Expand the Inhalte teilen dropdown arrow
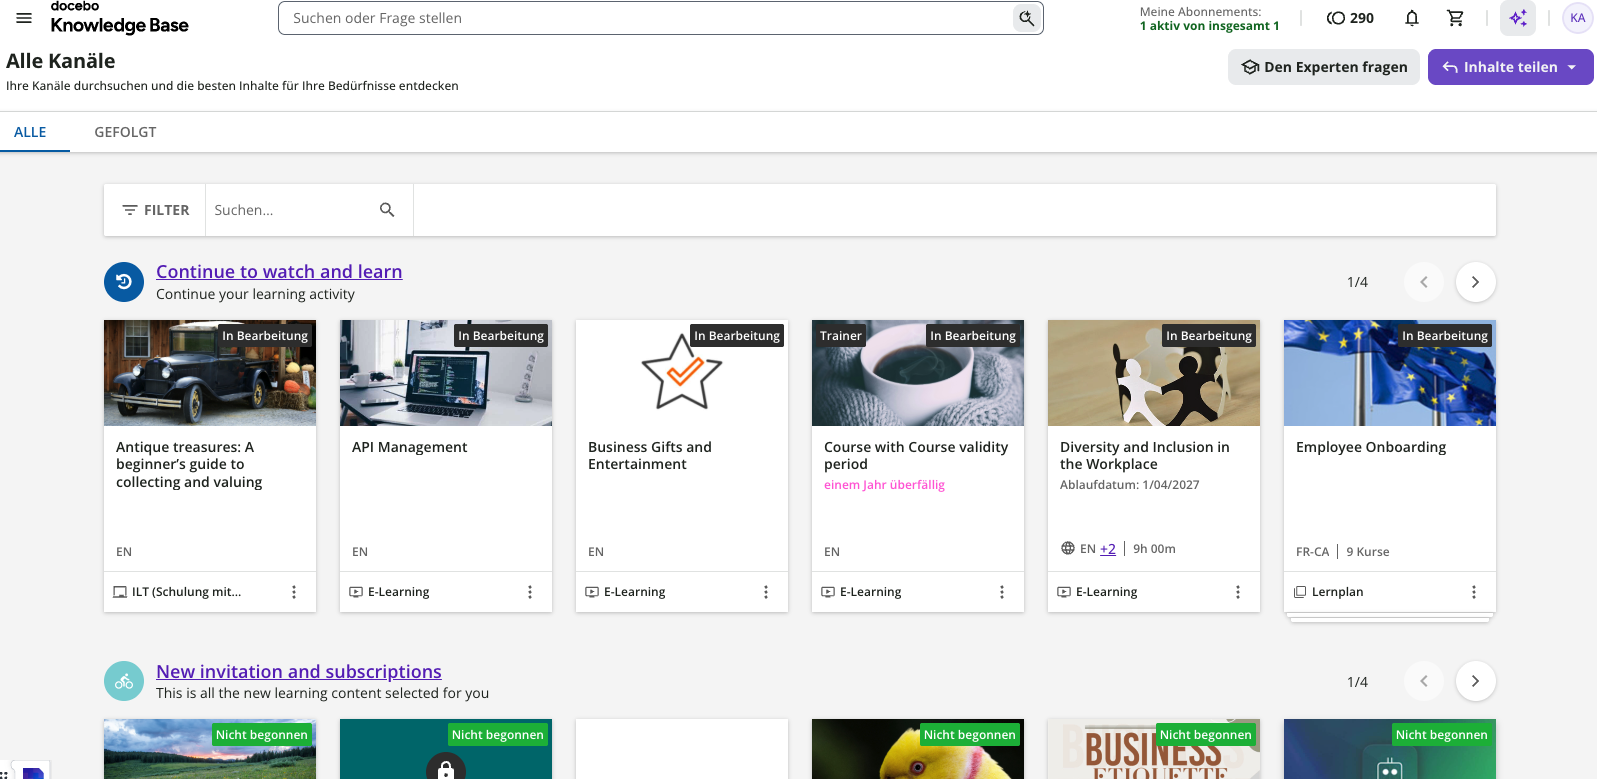This screenshot has height=779, width=1597. 1572,67
